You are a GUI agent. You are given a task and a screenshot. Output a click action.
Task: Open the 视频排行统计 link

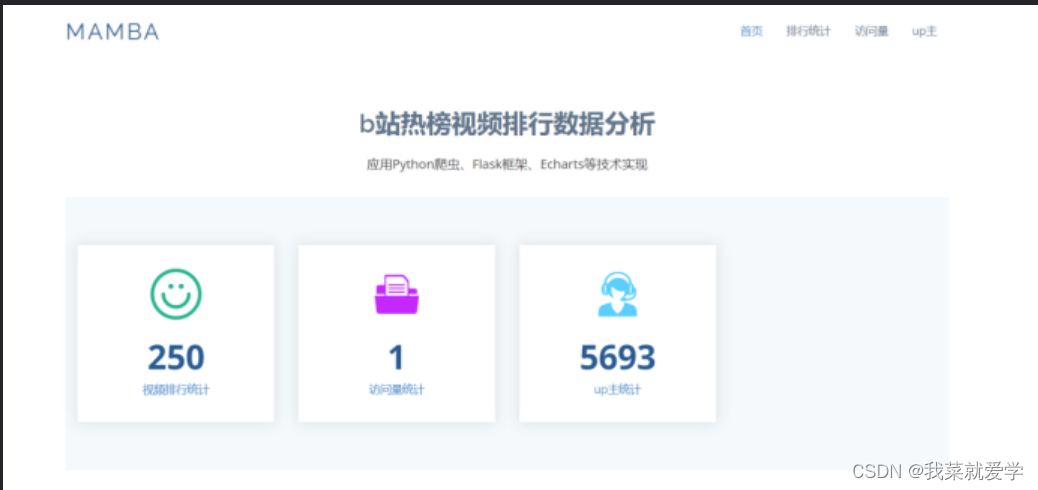176,390
